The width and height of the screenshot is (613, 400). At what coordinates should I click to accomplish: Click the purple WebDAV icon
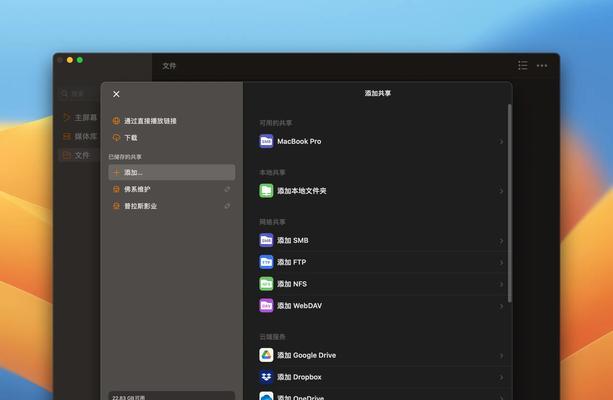(x=266, y=305)
